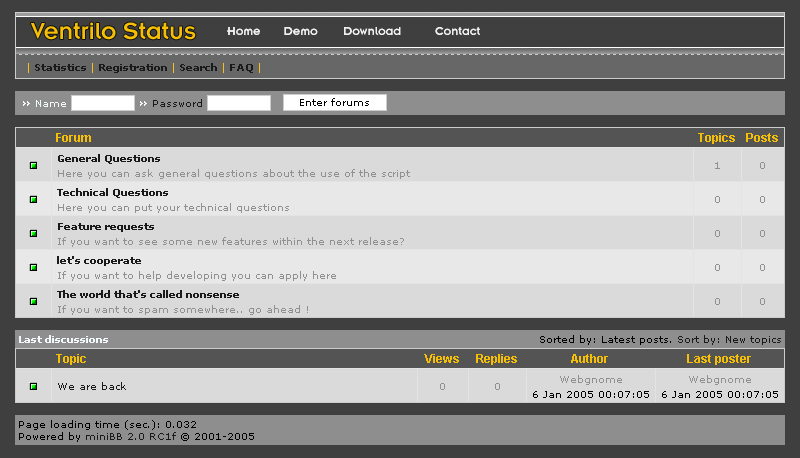Open The world that's called nonsense forum
This screenshot has width=800, height=458.
[x=148, y=295]
